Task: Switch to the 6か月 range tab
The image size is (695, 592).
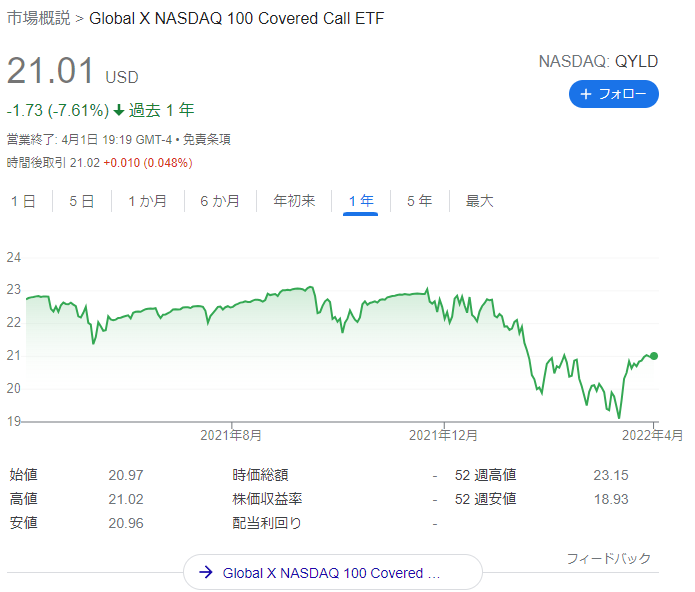Action: coord(220,201)
